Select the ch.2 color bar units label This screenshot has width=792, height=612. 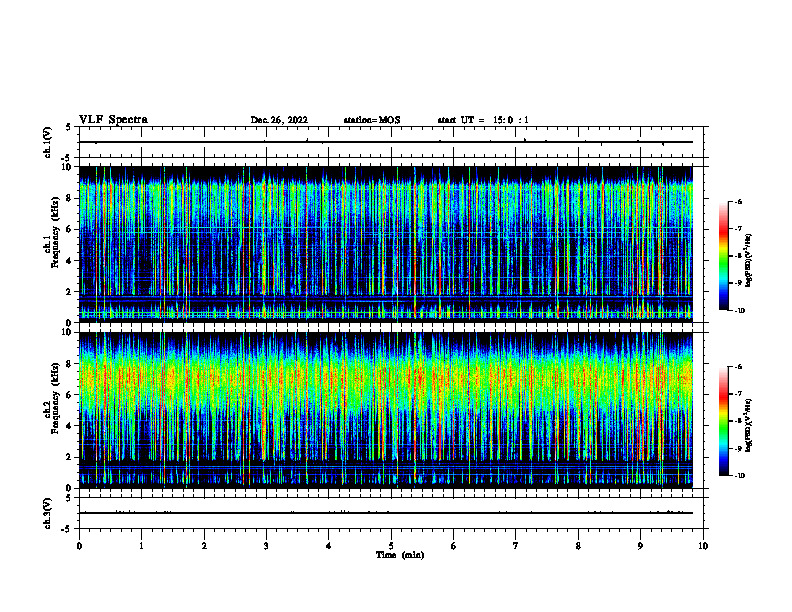tap(749, 425)
